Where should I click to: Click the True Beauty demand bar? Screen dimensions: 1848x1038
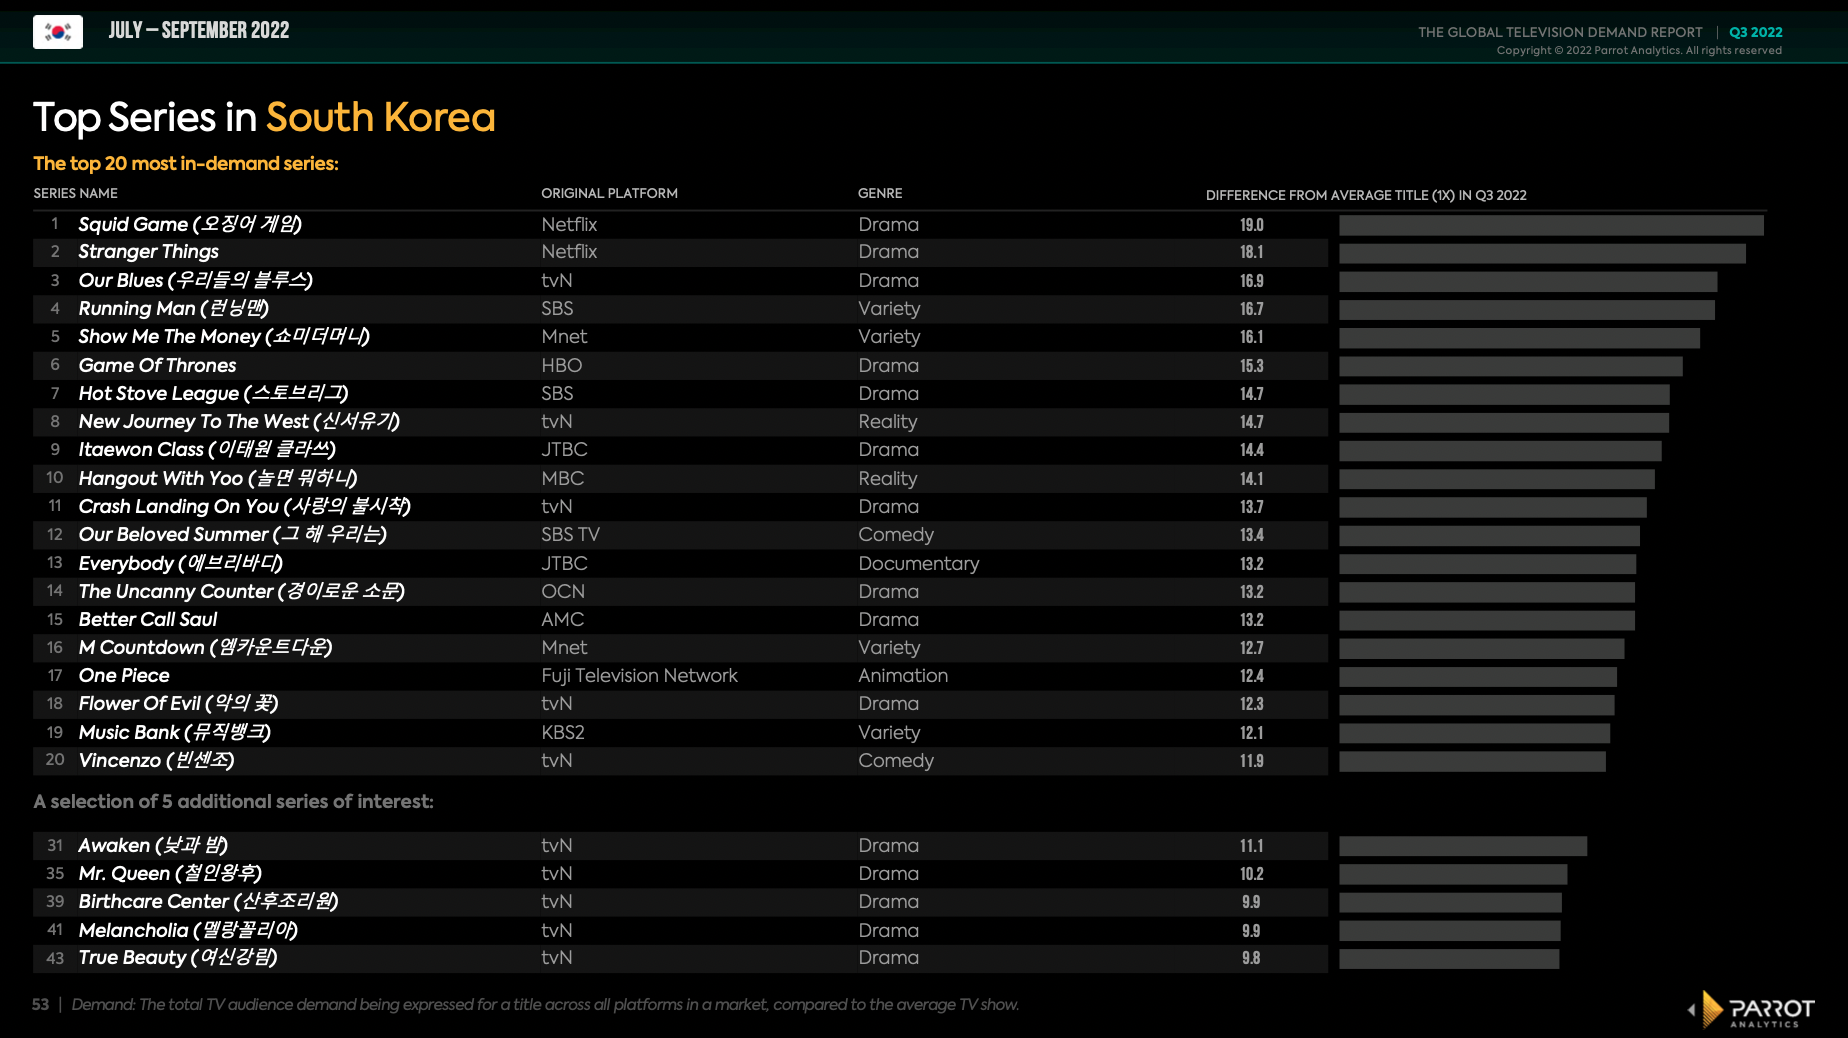point(1449,958)
